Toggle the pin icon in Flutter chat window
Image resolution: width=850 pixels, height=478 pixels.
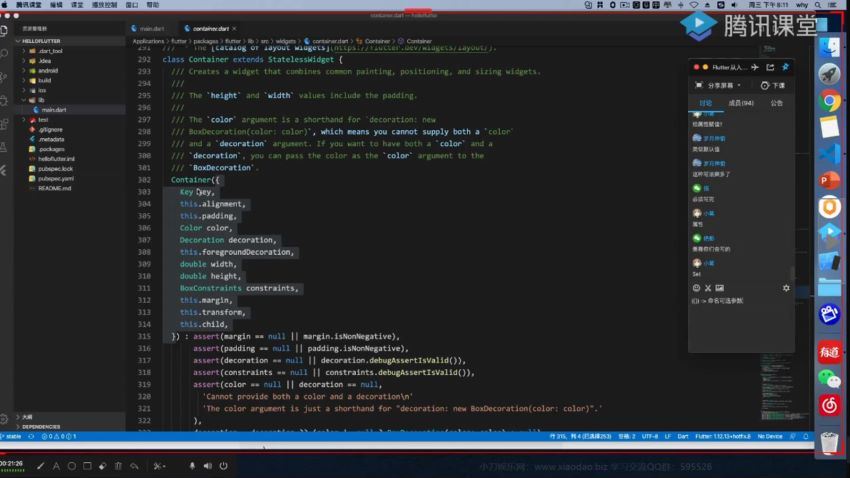point(785,67)
